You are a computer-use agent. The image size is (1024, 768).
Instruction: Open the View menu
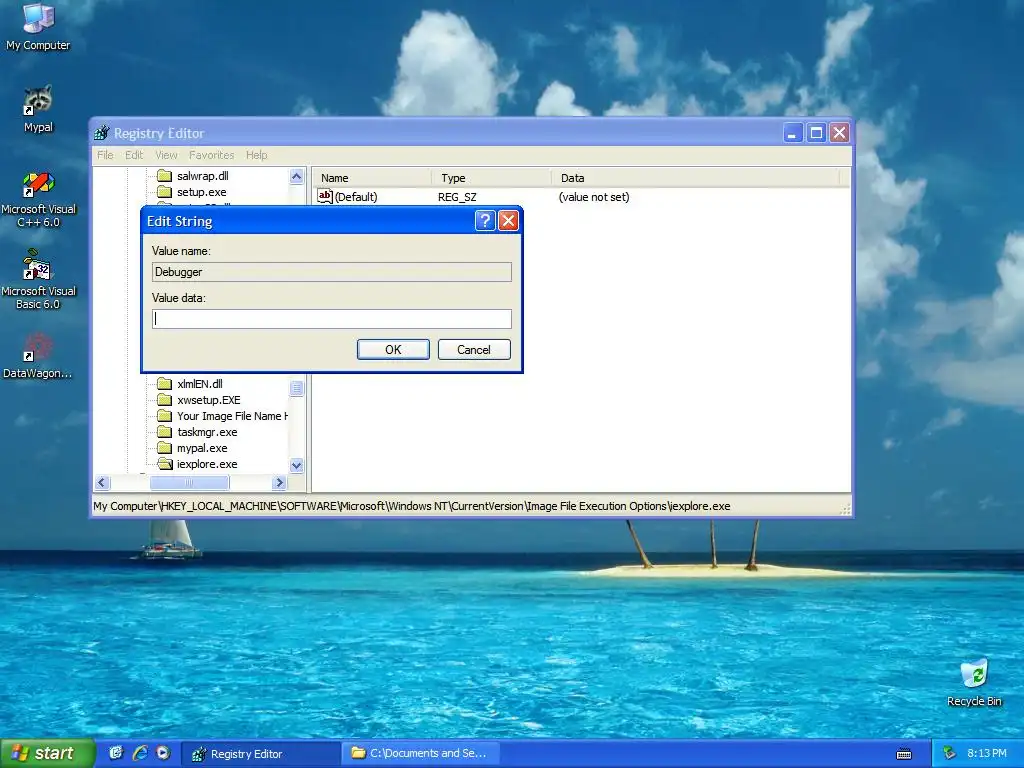point(166,155)
